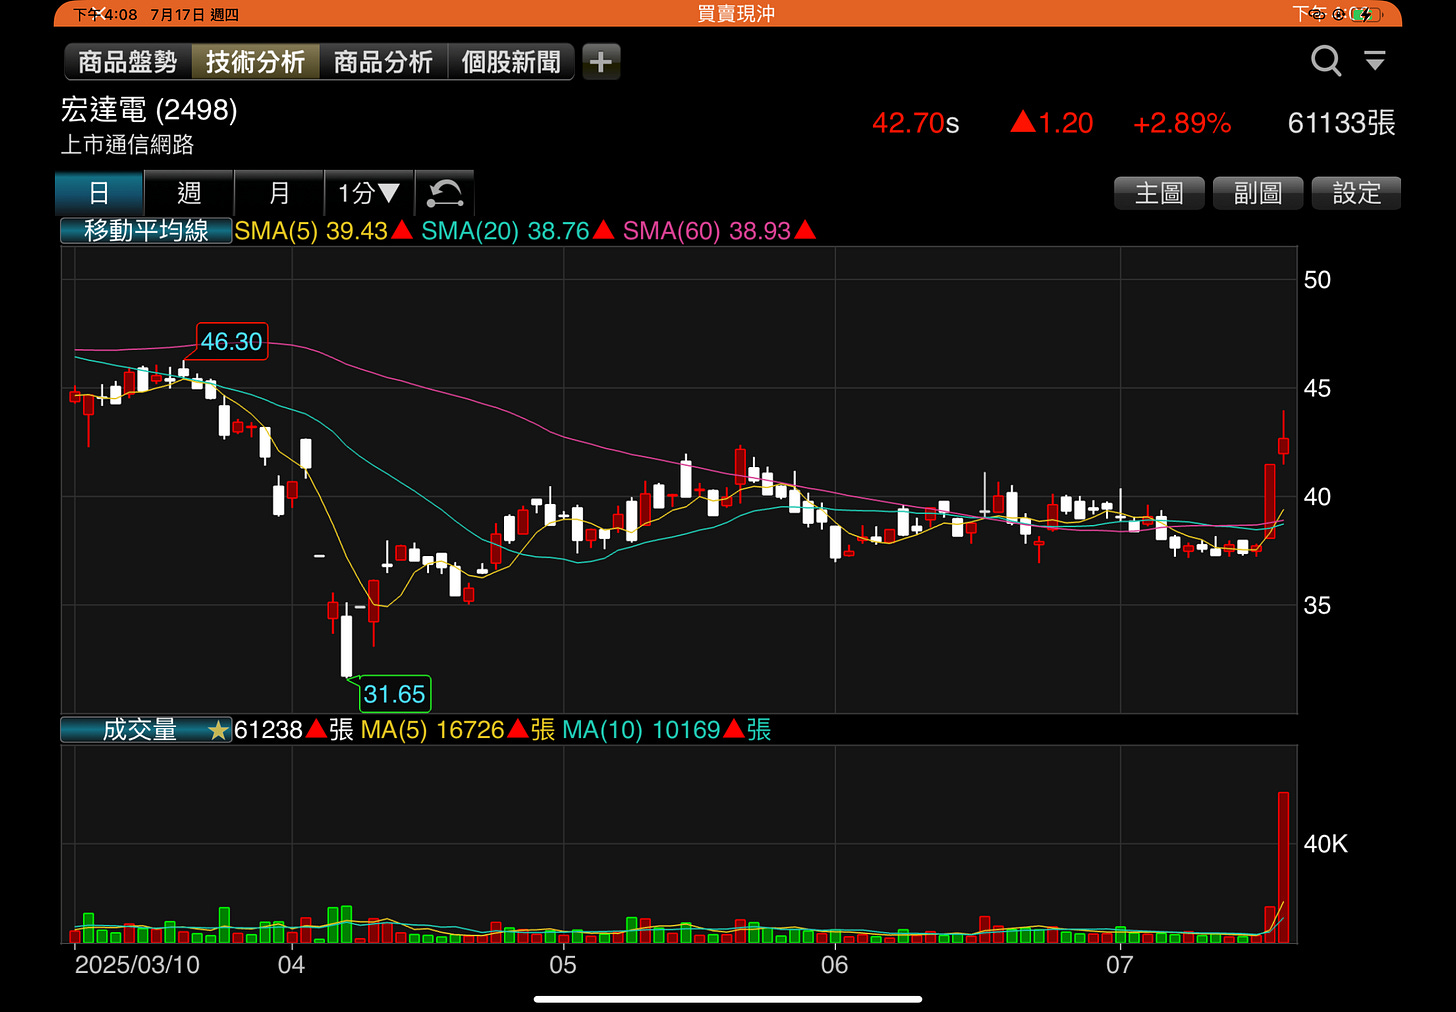Add a new tab with plus button
Image resolution: width=1456 pixels, height=1012 pixels.
[x=601, y=62]
